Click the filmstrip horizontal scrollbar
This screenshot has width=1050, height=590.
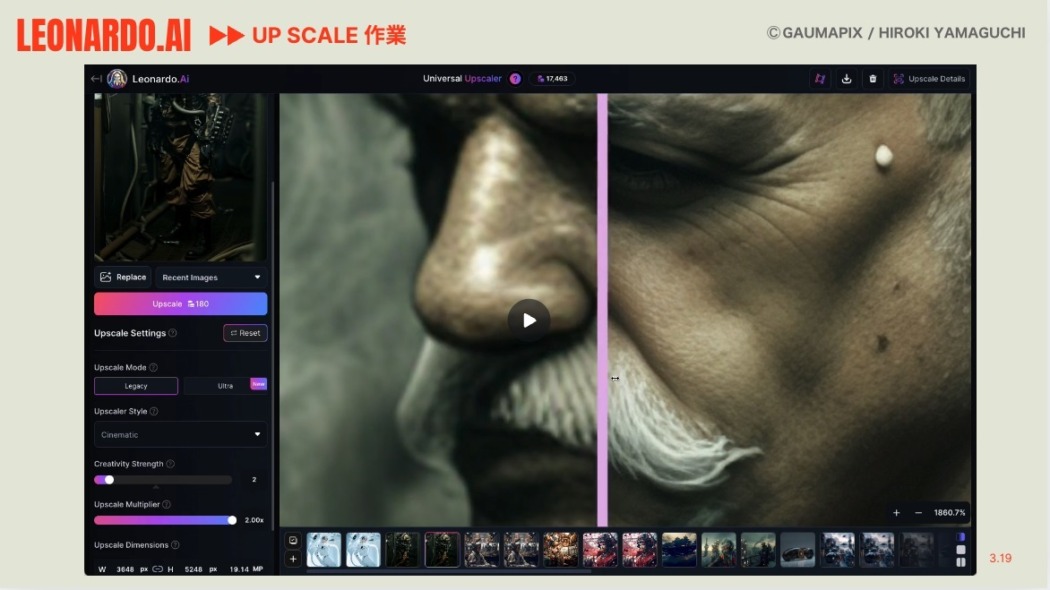(449, 571)
